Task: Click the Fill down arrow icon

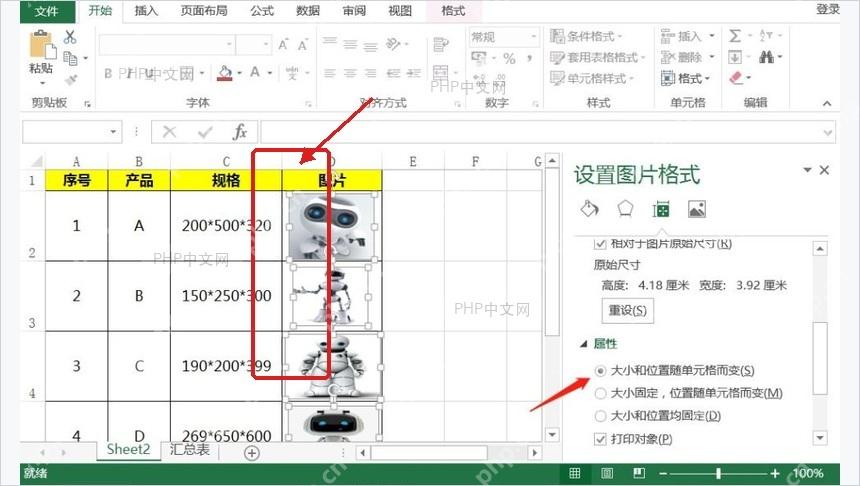Action: [735, 57]
